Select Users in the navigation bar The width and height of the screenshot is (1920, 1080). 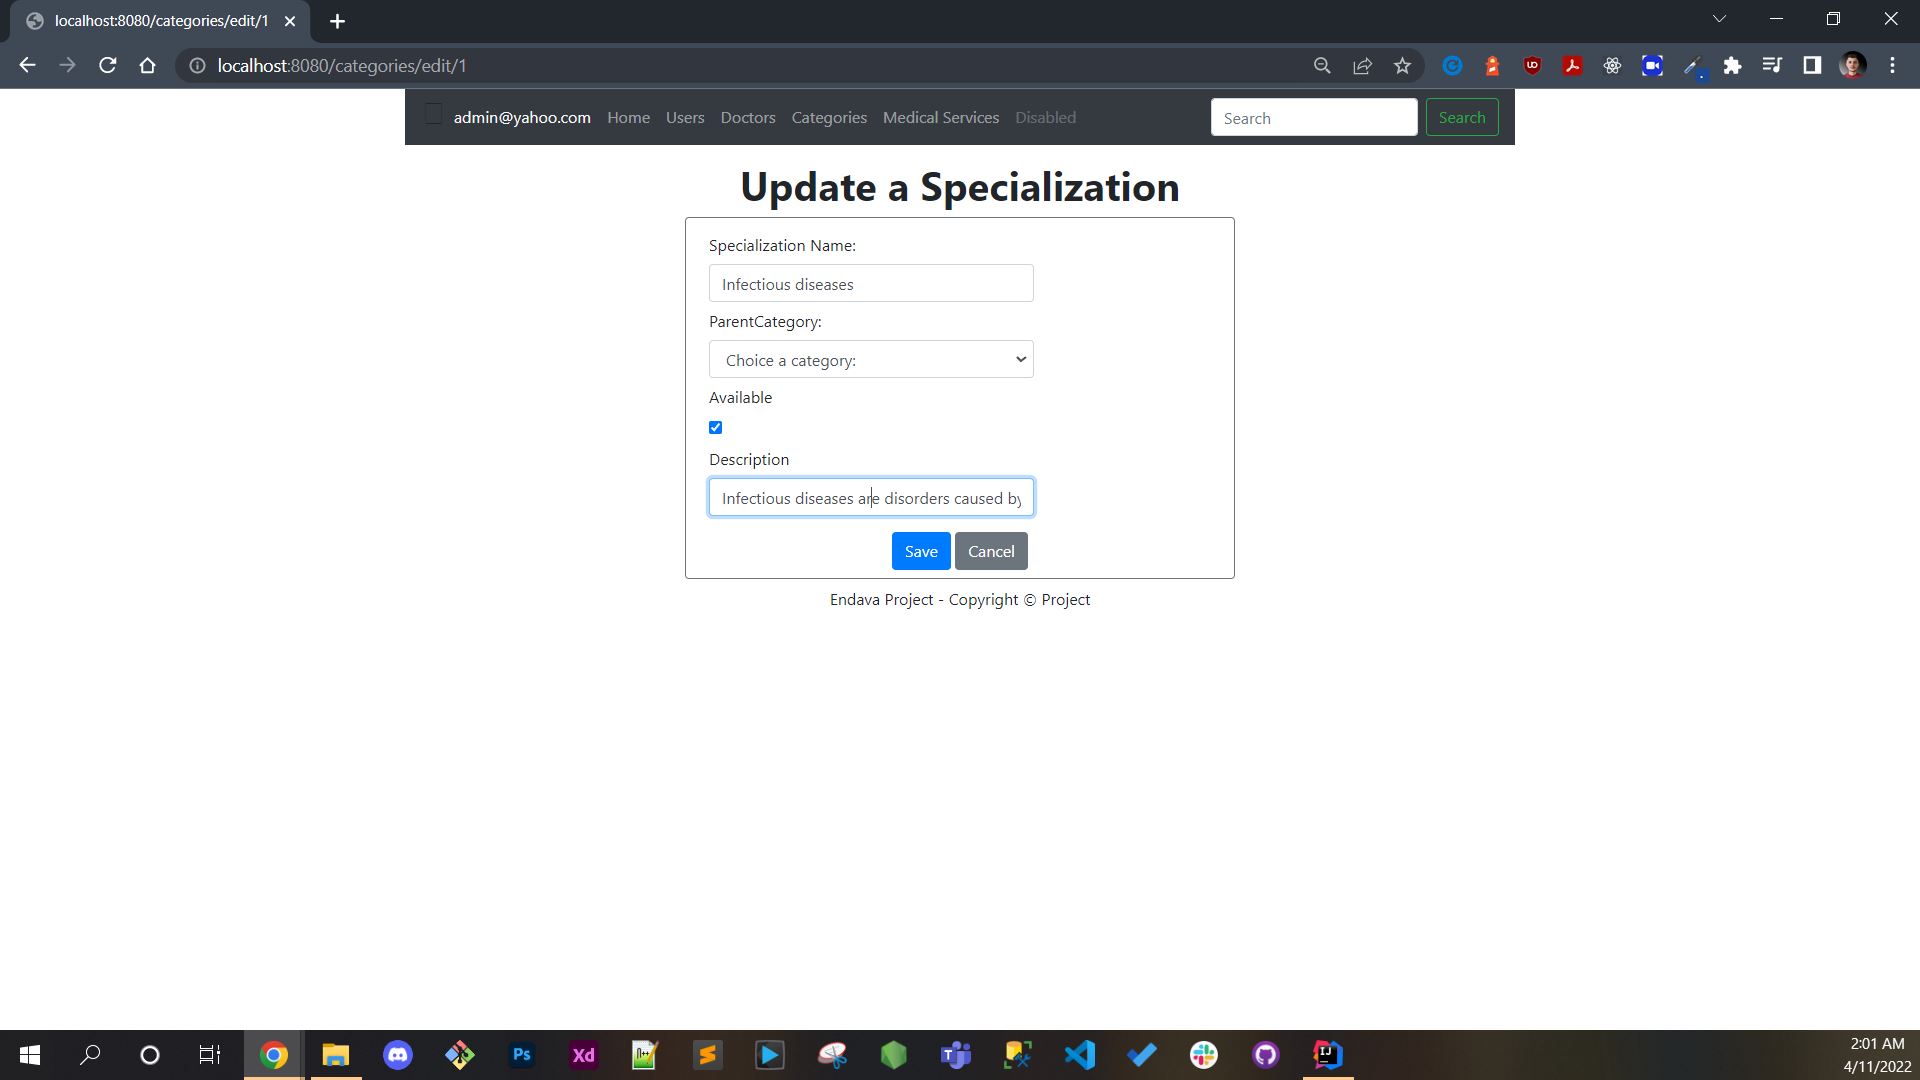pos(685,117)
